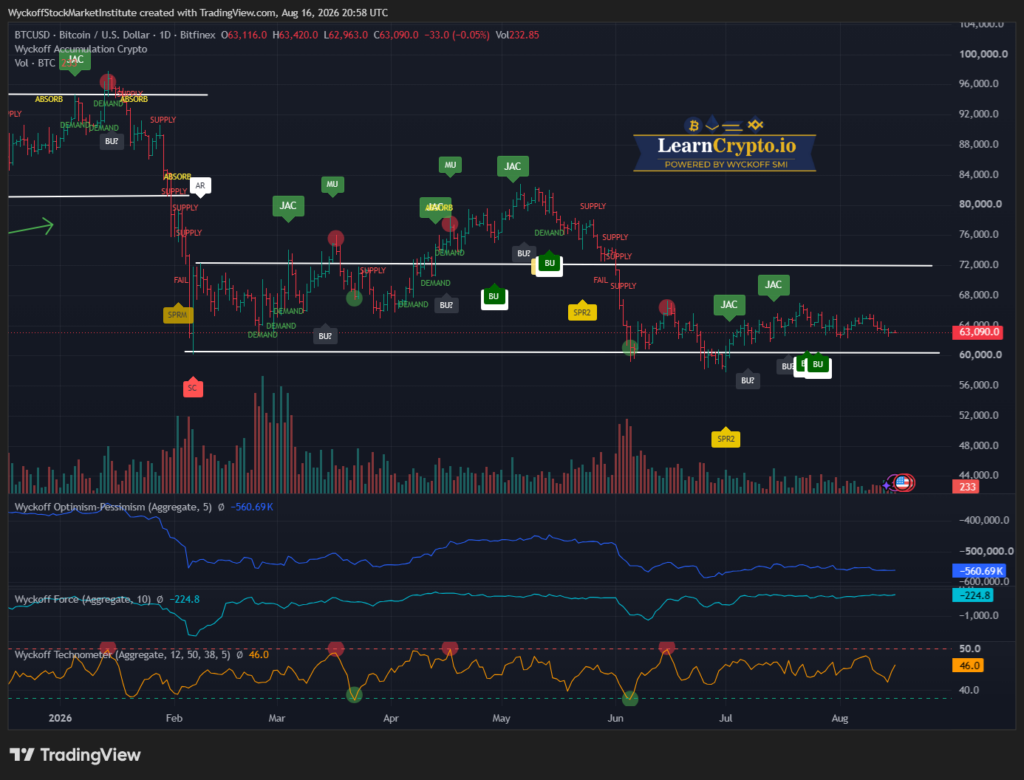
Task: Select the SPR2 label beside the May BU marker
Action: [582, 312]
